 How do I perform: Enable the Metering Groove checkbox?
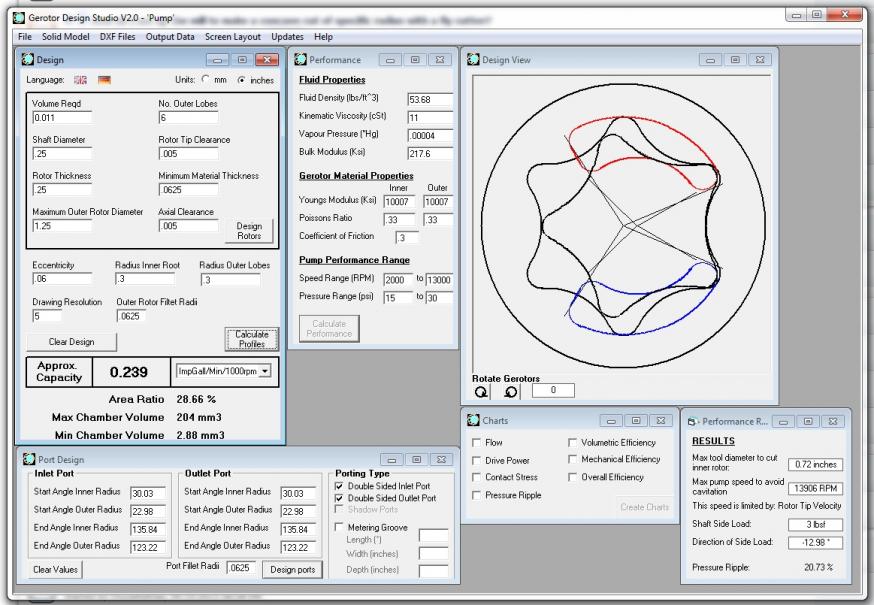coord(341,526)
